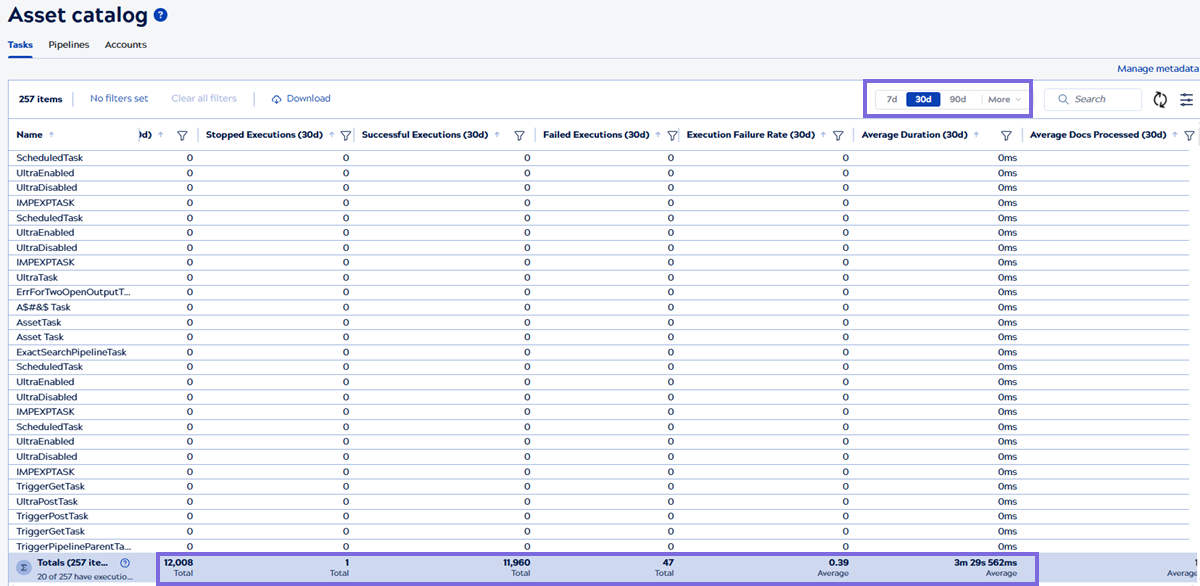Click the Name column header
This screenshot has width=1200, height=586.
tap(29, 134)
